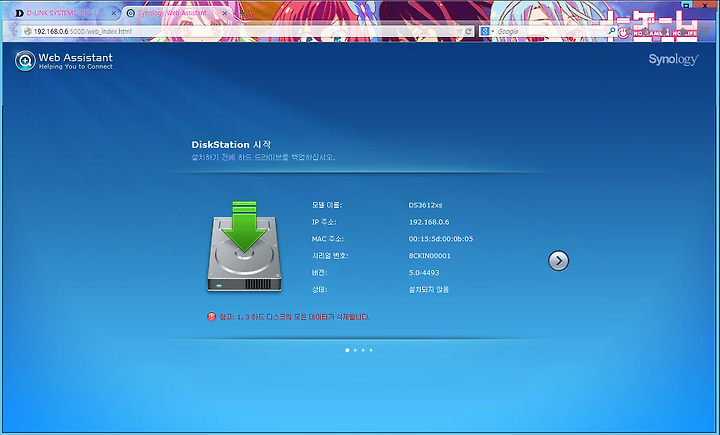720x435 pixels.
Task: Close the D-LINK SYSTEMS tab
Action: pyautogui.click(x=113, y=13)
